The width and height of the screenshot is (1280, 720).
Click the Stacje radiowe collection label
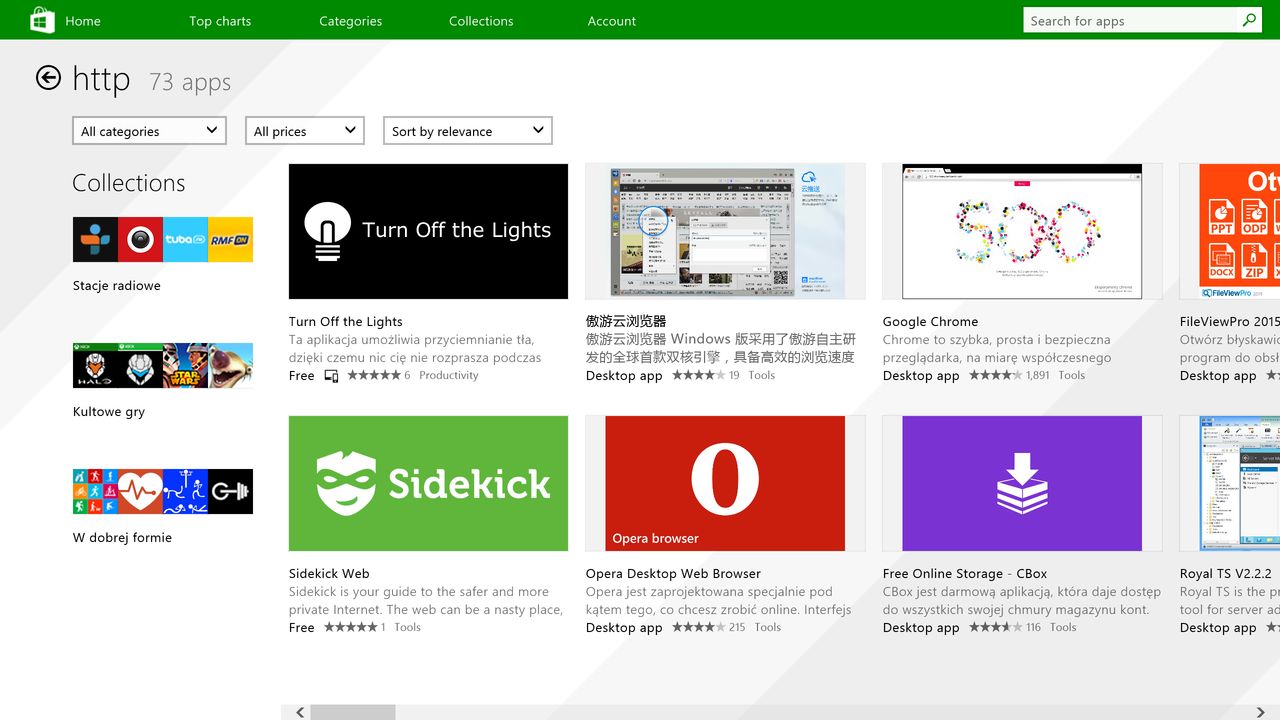click(x=117, y=285)
